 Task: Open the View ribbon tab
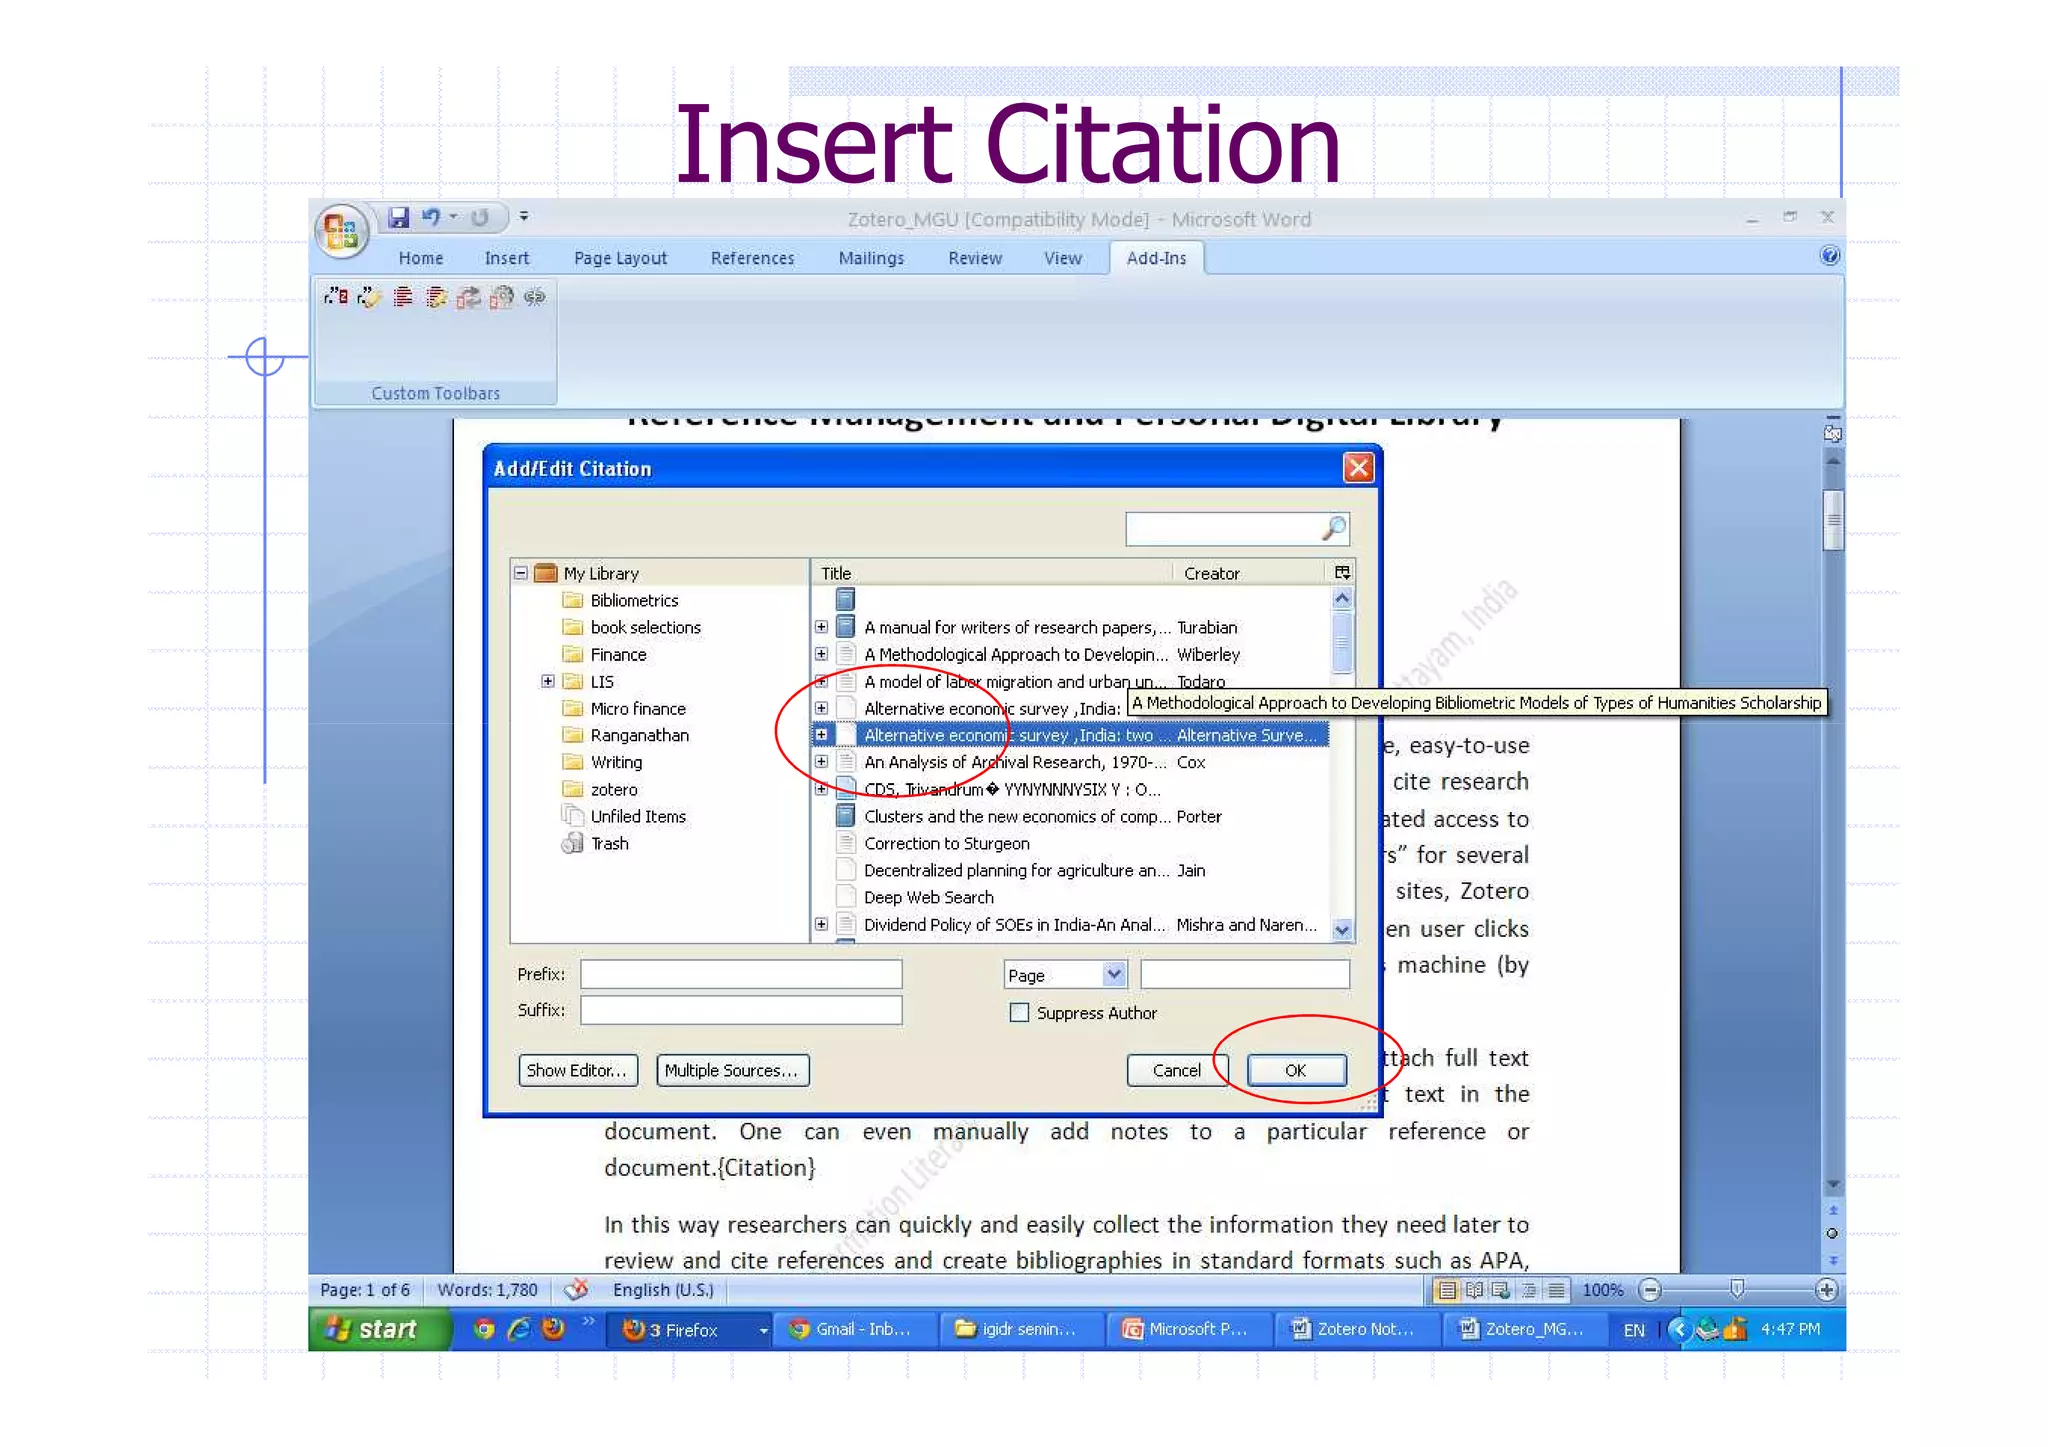point(1063,258)
